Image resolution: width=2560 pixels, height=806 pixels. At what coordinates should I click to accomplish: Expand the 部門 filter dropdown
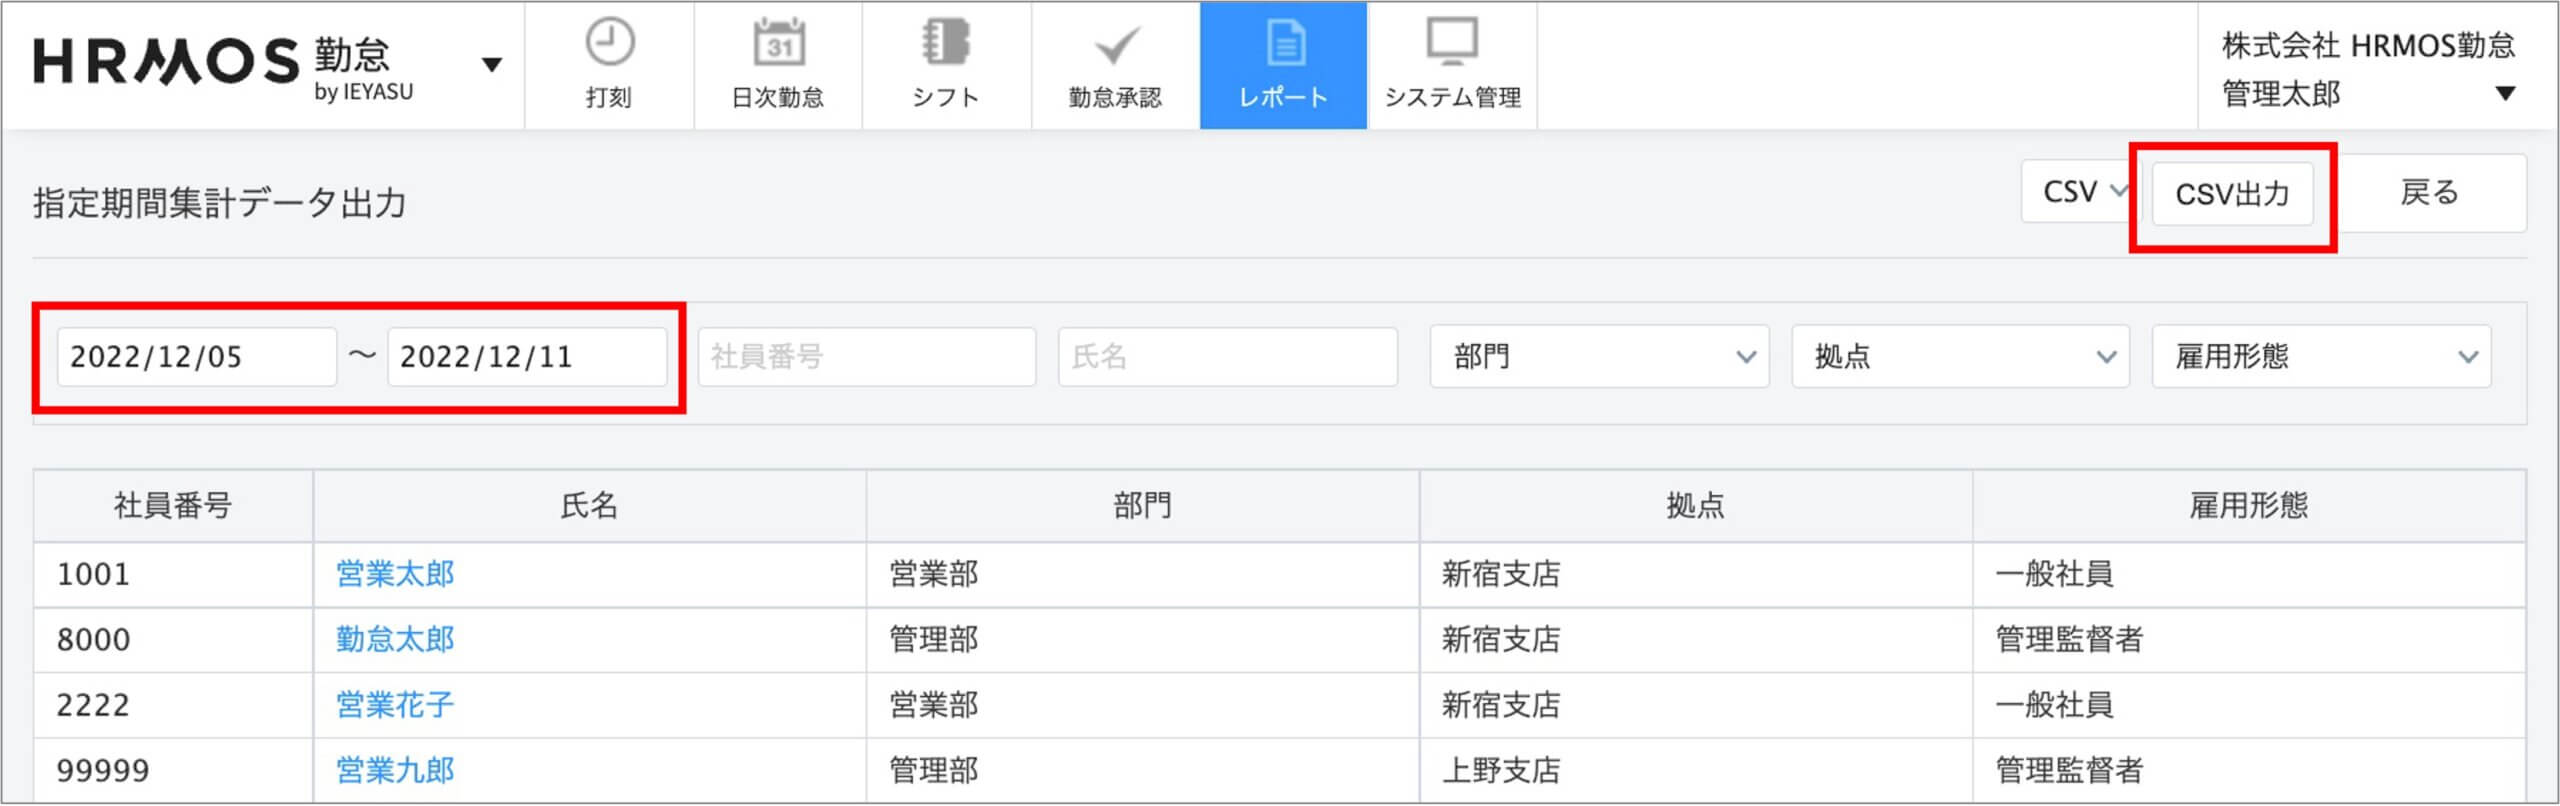click(x=1599, y=357)
